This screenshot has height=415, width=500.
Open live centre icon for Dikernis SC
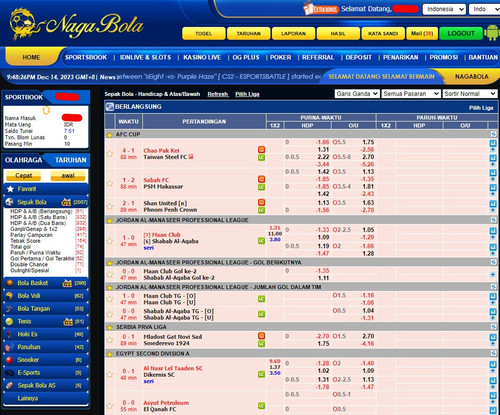pos(261,374)
